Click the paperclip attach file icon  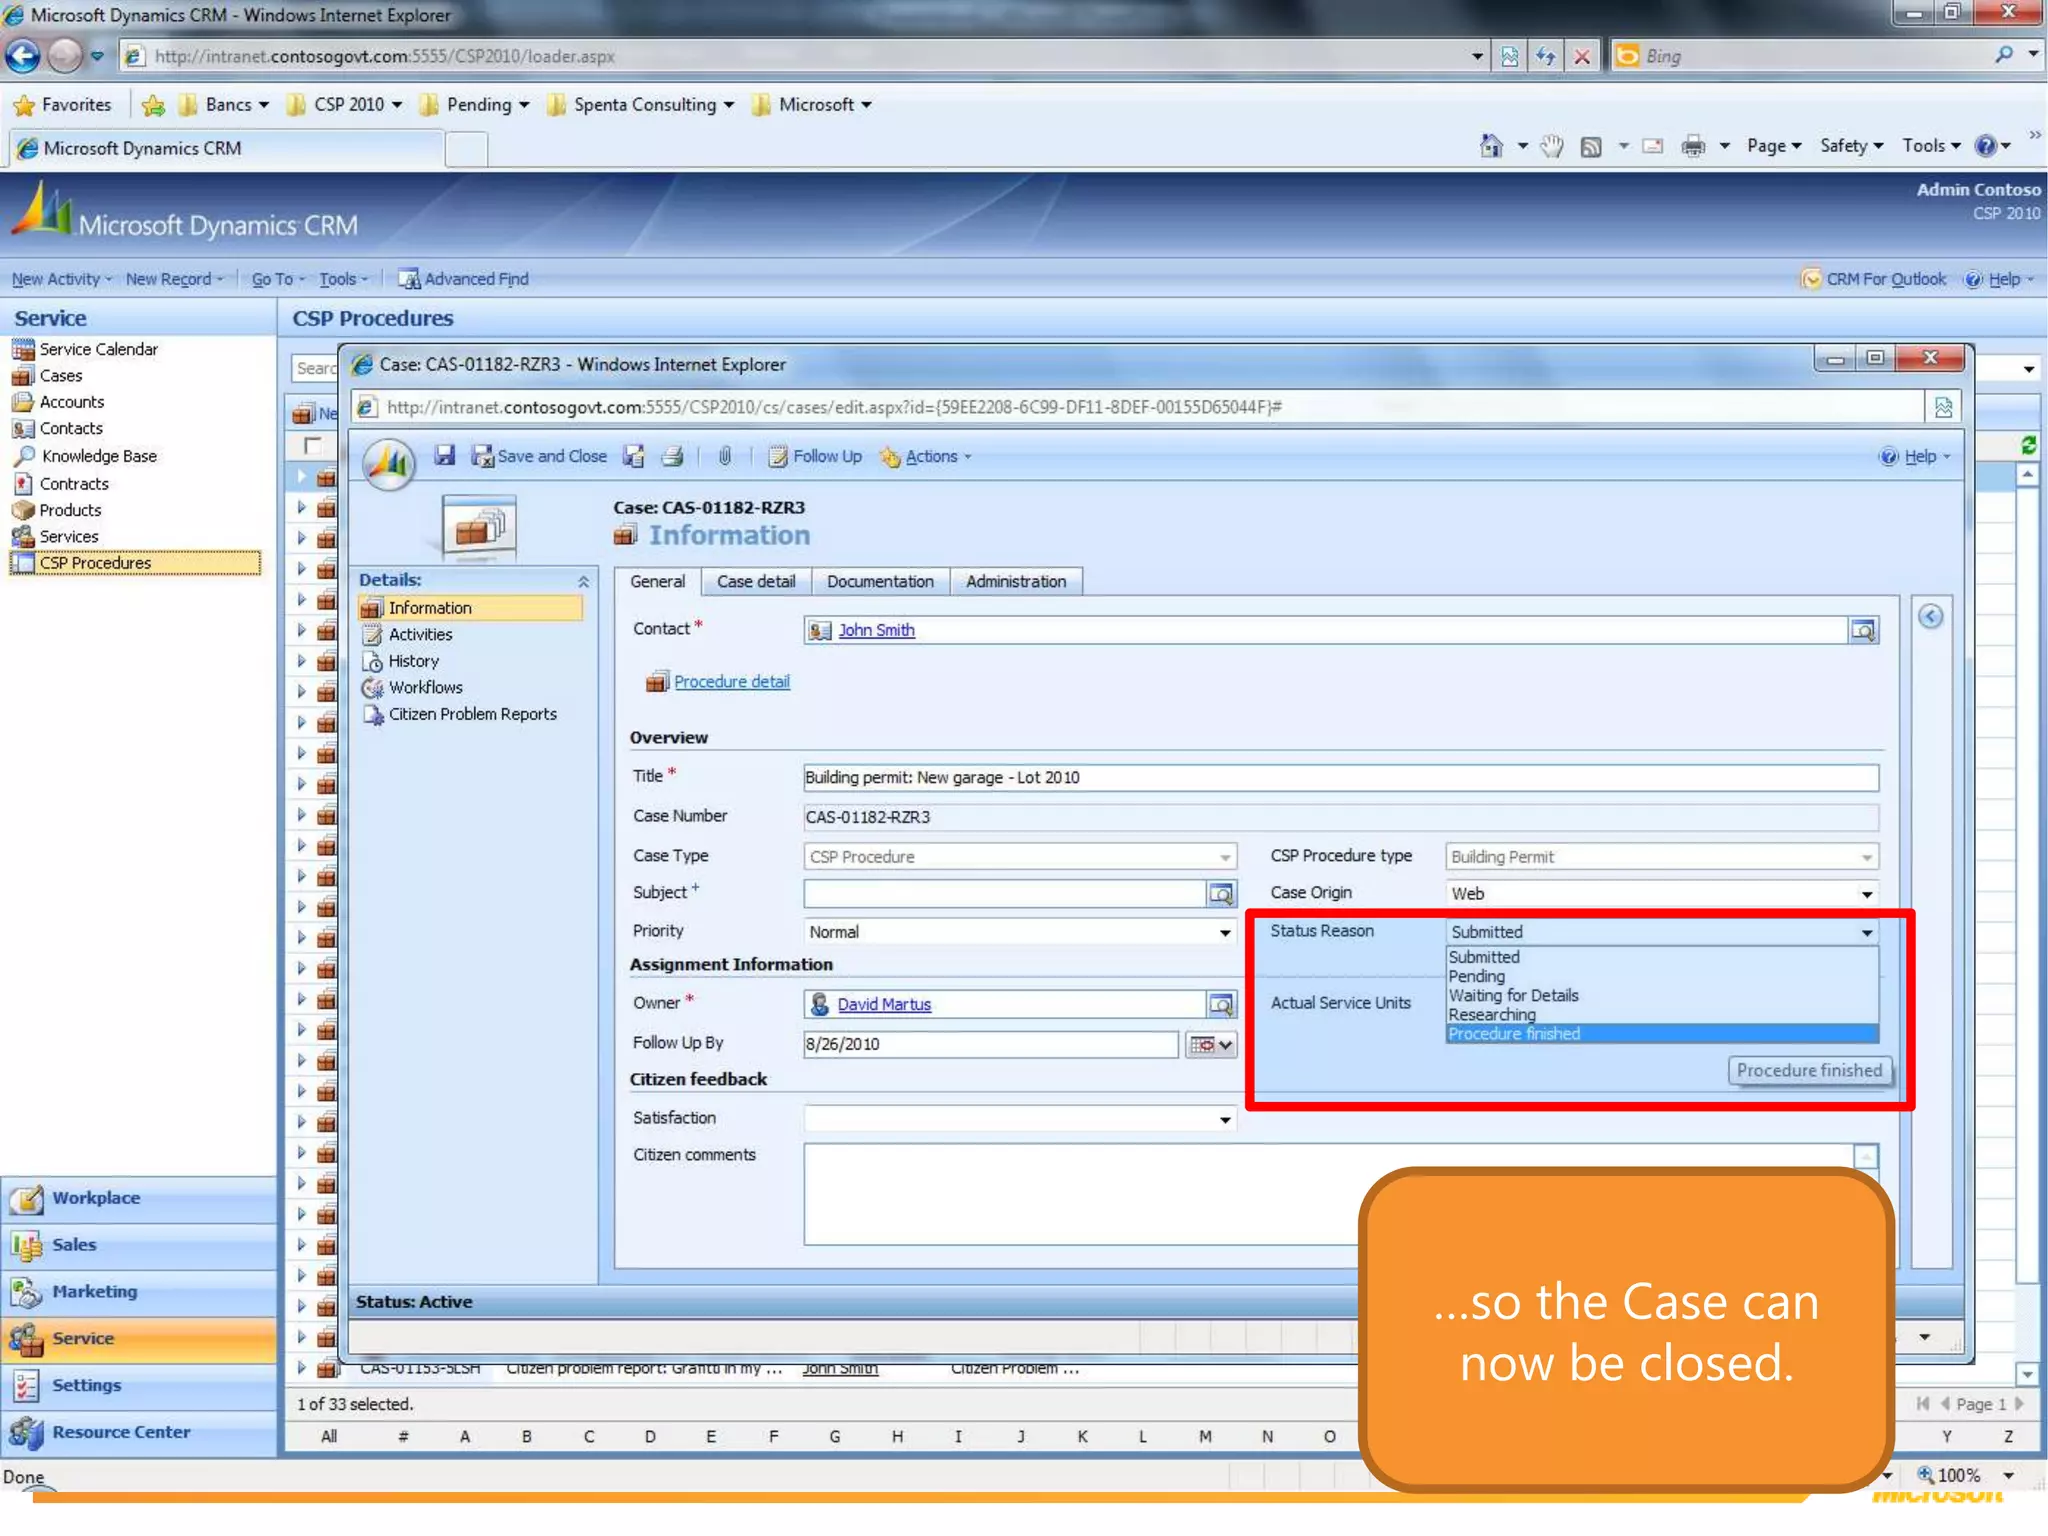coord(725,456)
